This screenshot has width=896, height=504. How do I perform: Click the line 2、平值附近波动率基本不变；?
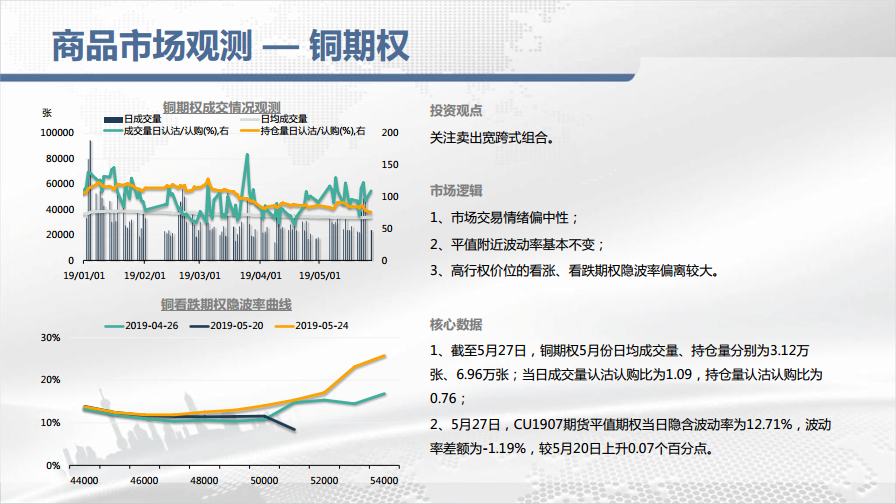pyautogui.click(x=518, y=245)
